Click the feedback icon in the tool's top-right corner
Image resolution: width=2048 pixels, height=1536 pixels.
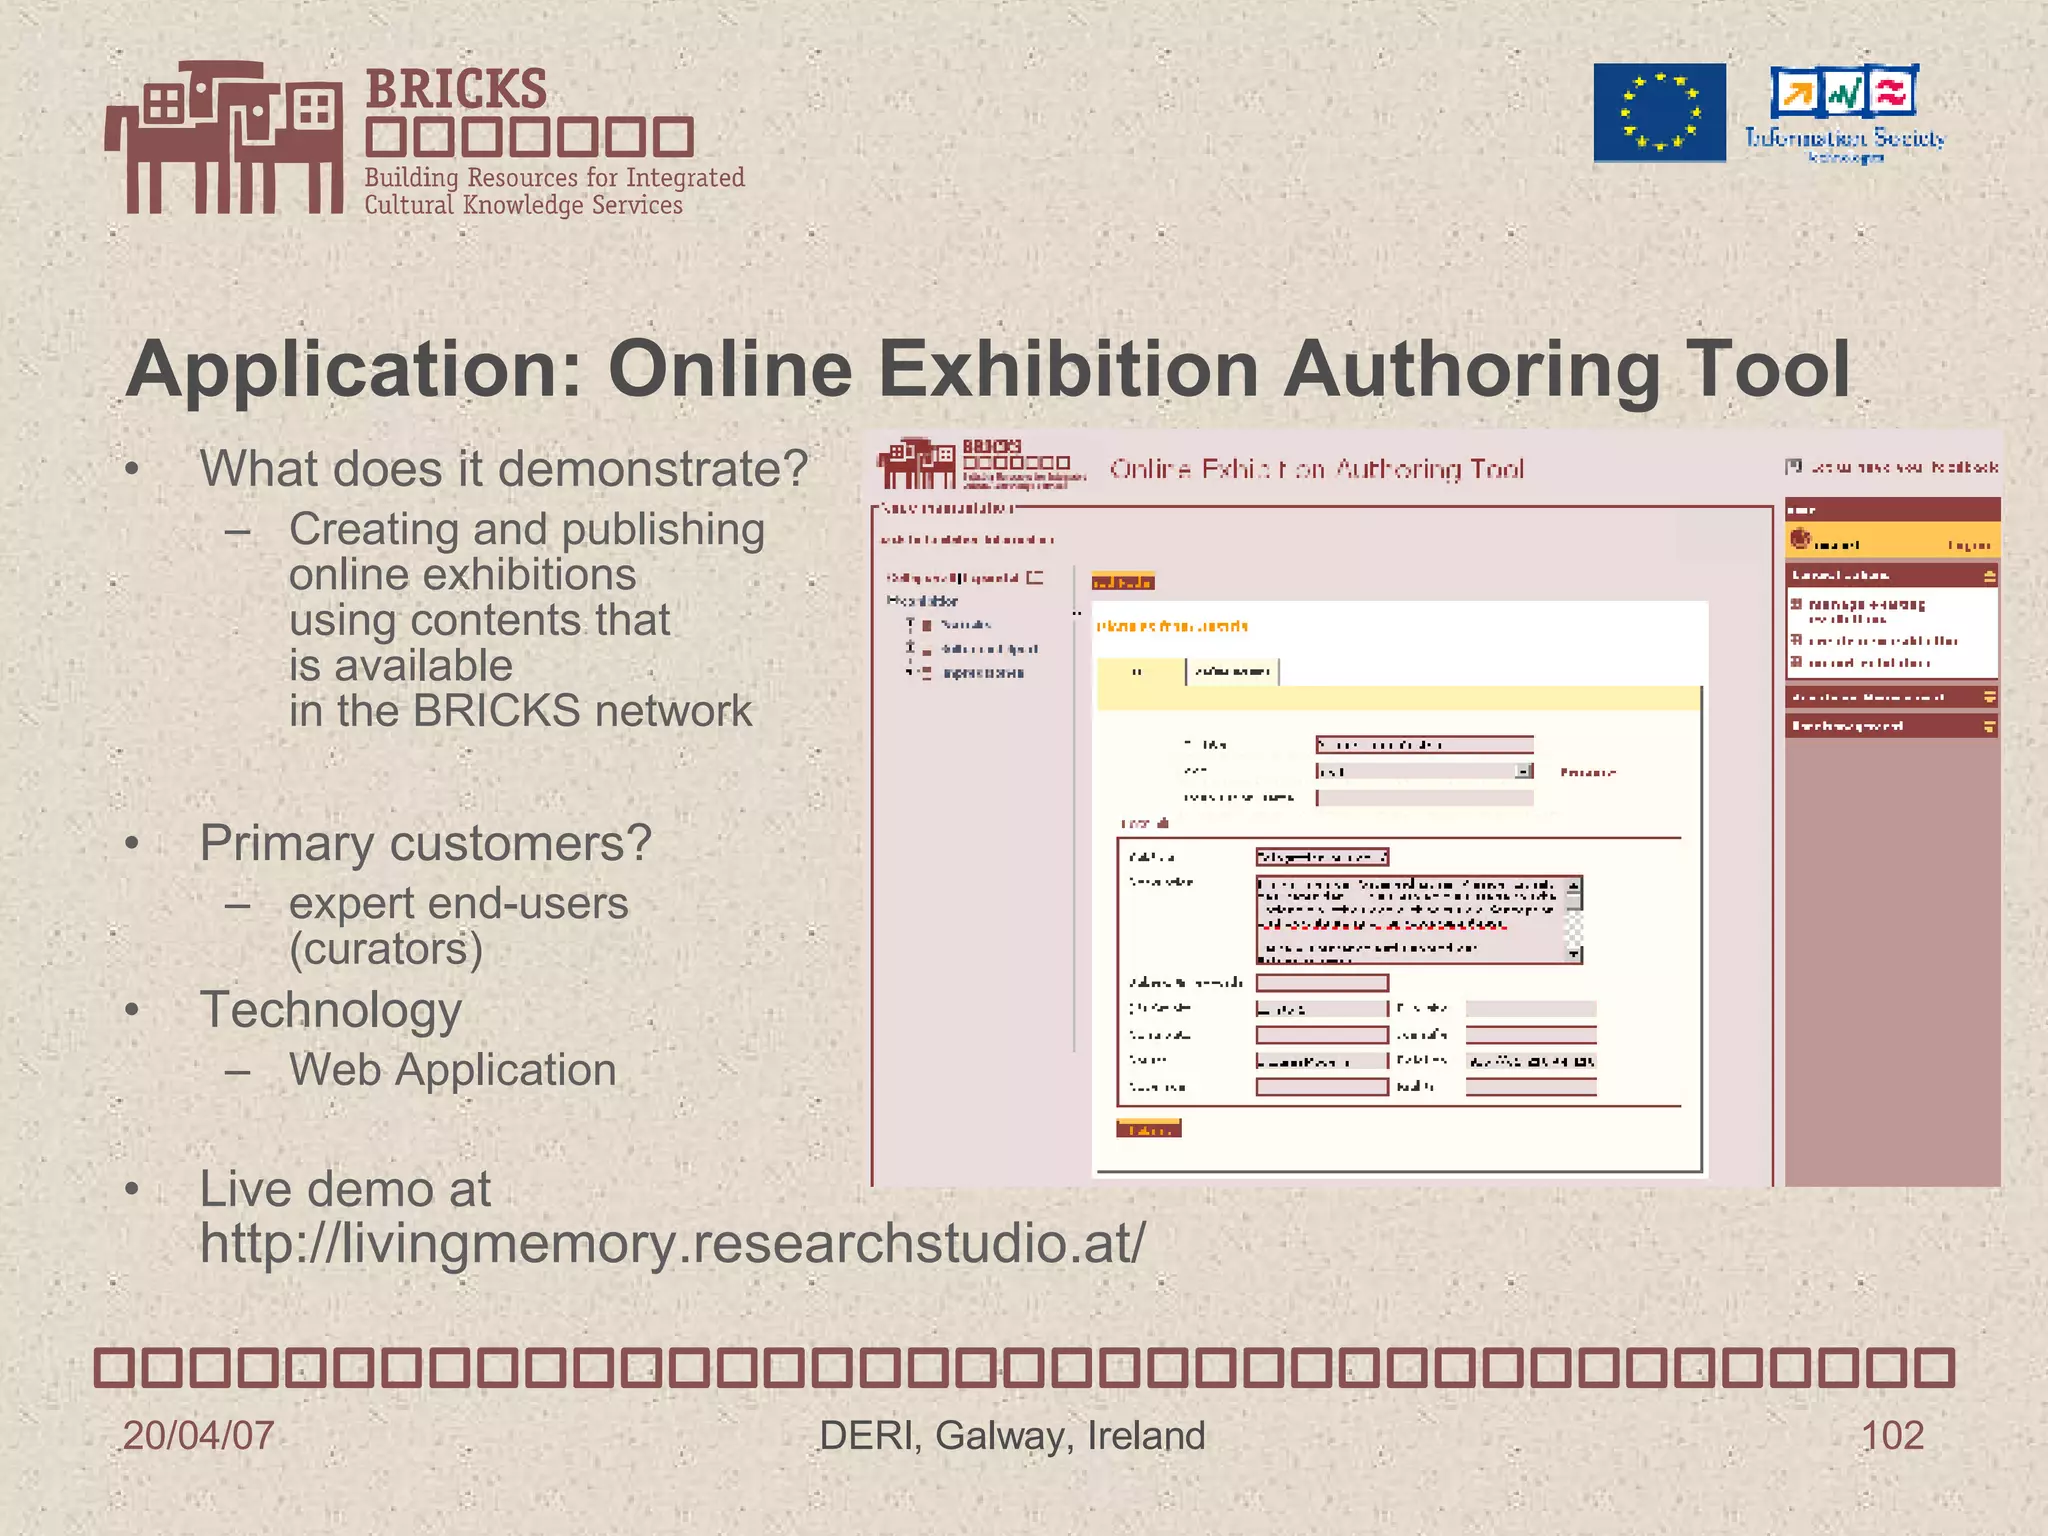click(x=1793, y=466)
